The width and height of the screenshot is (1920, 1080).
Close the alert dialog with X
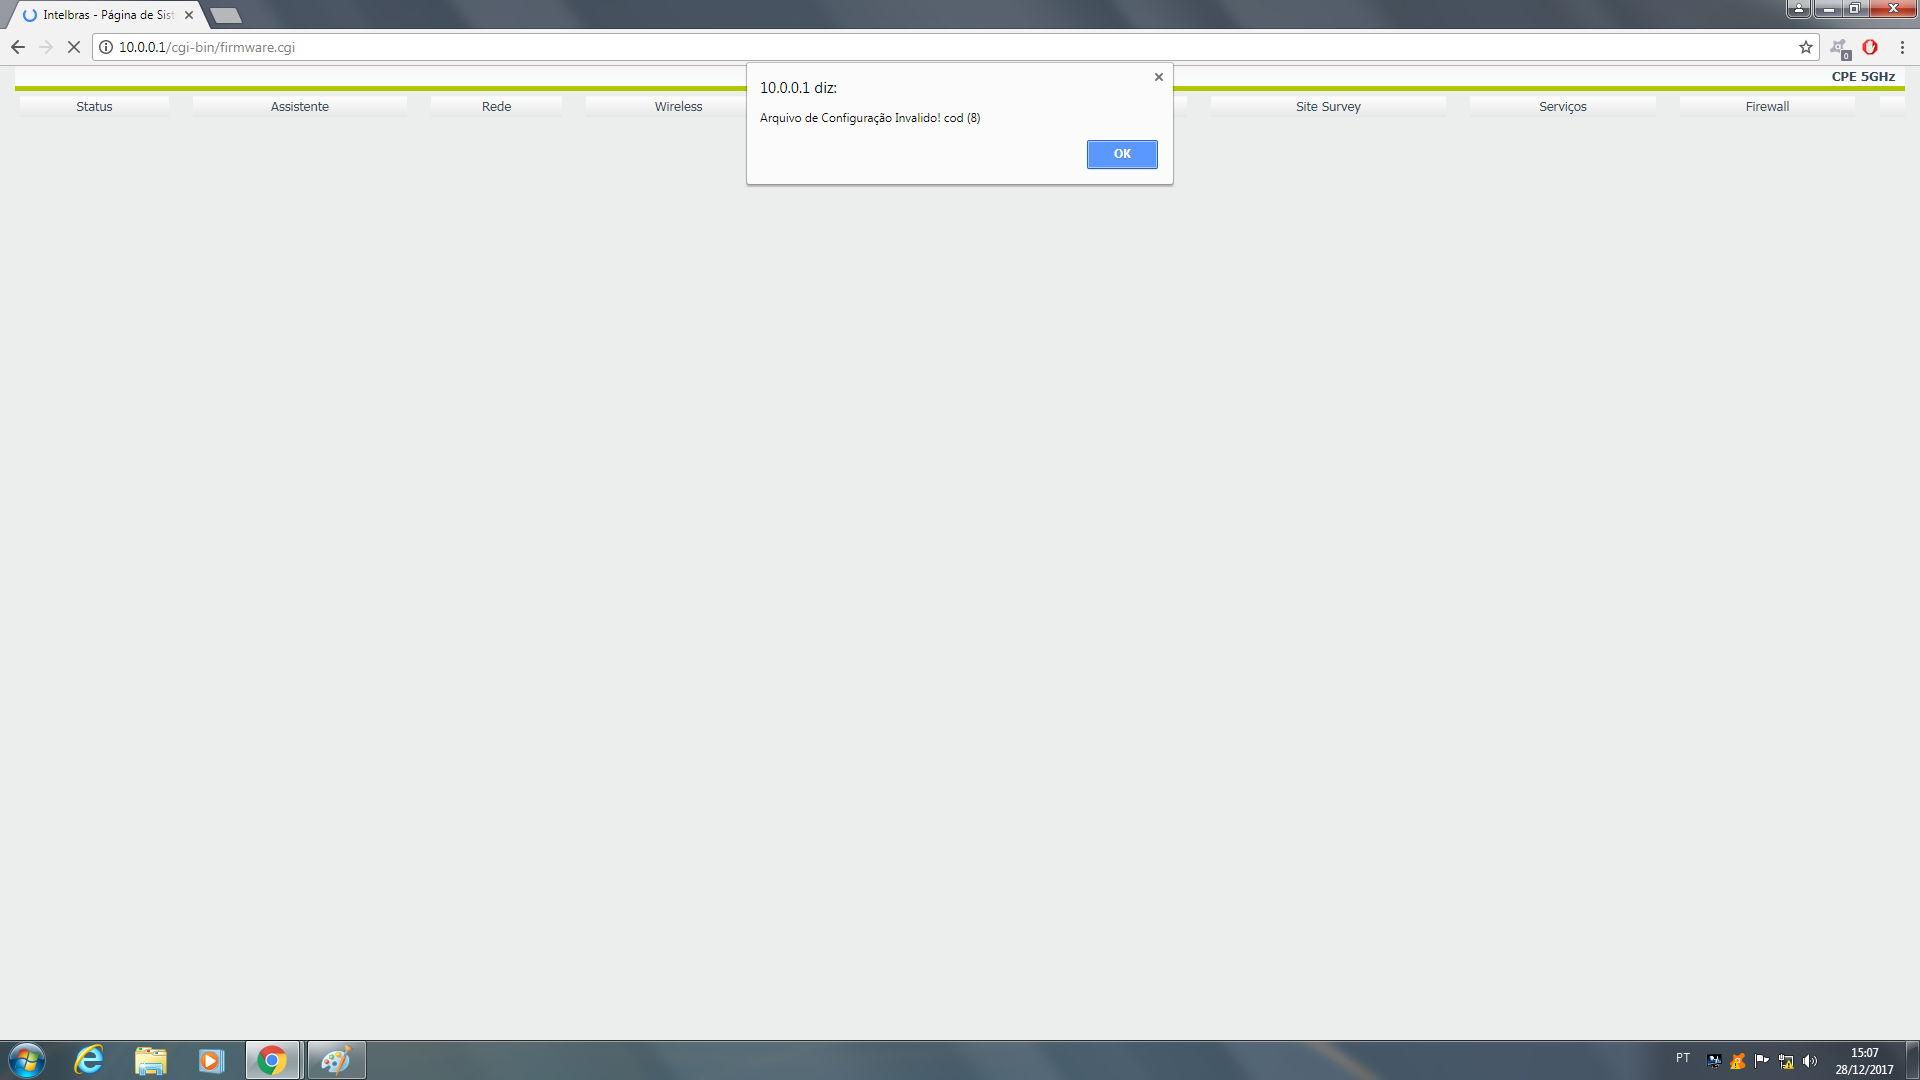[1158, 77]
